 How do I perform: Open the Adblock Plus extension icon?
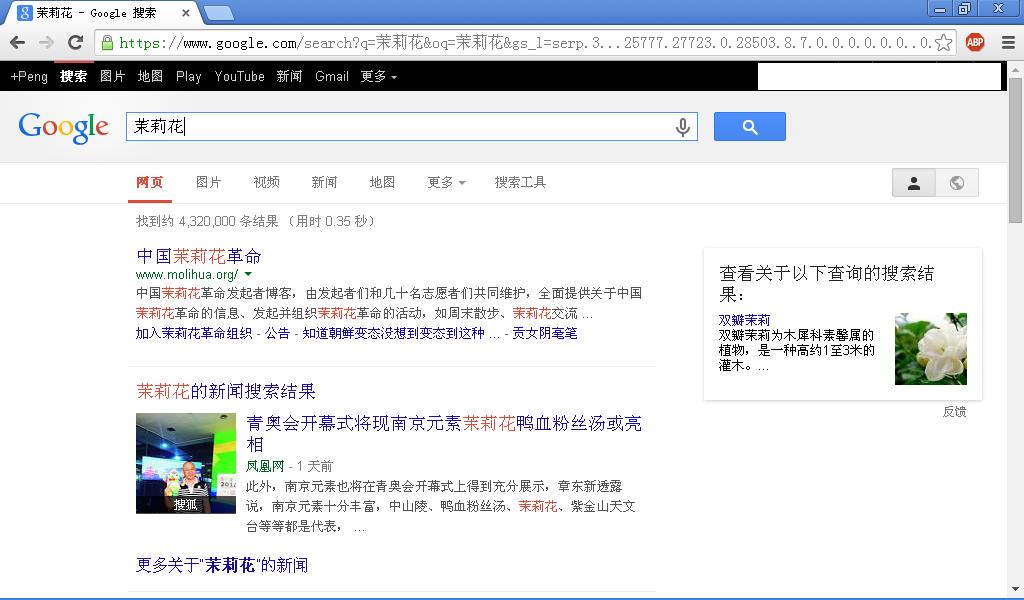click(x=975, y=43)
